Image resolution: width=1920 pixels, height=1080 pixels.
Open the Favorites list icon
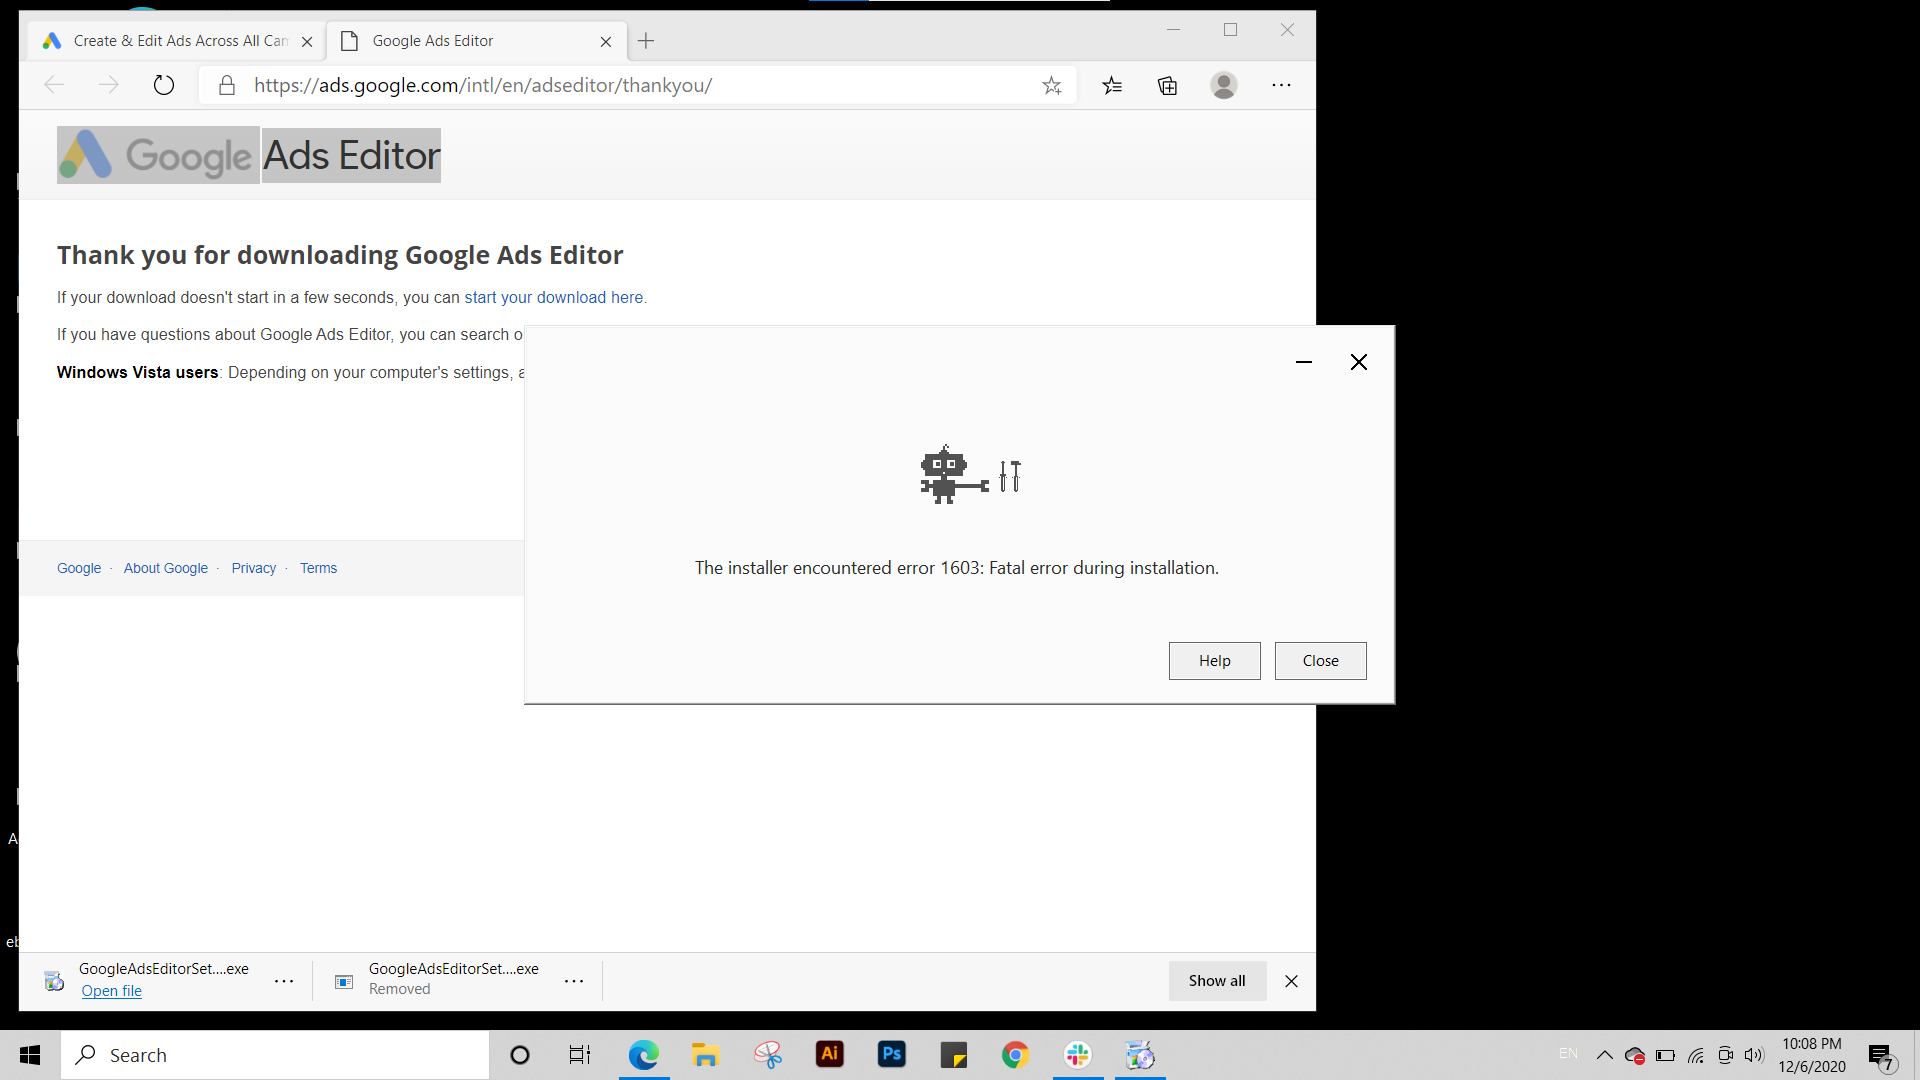pyautogui.click(x=1112, y=85)
